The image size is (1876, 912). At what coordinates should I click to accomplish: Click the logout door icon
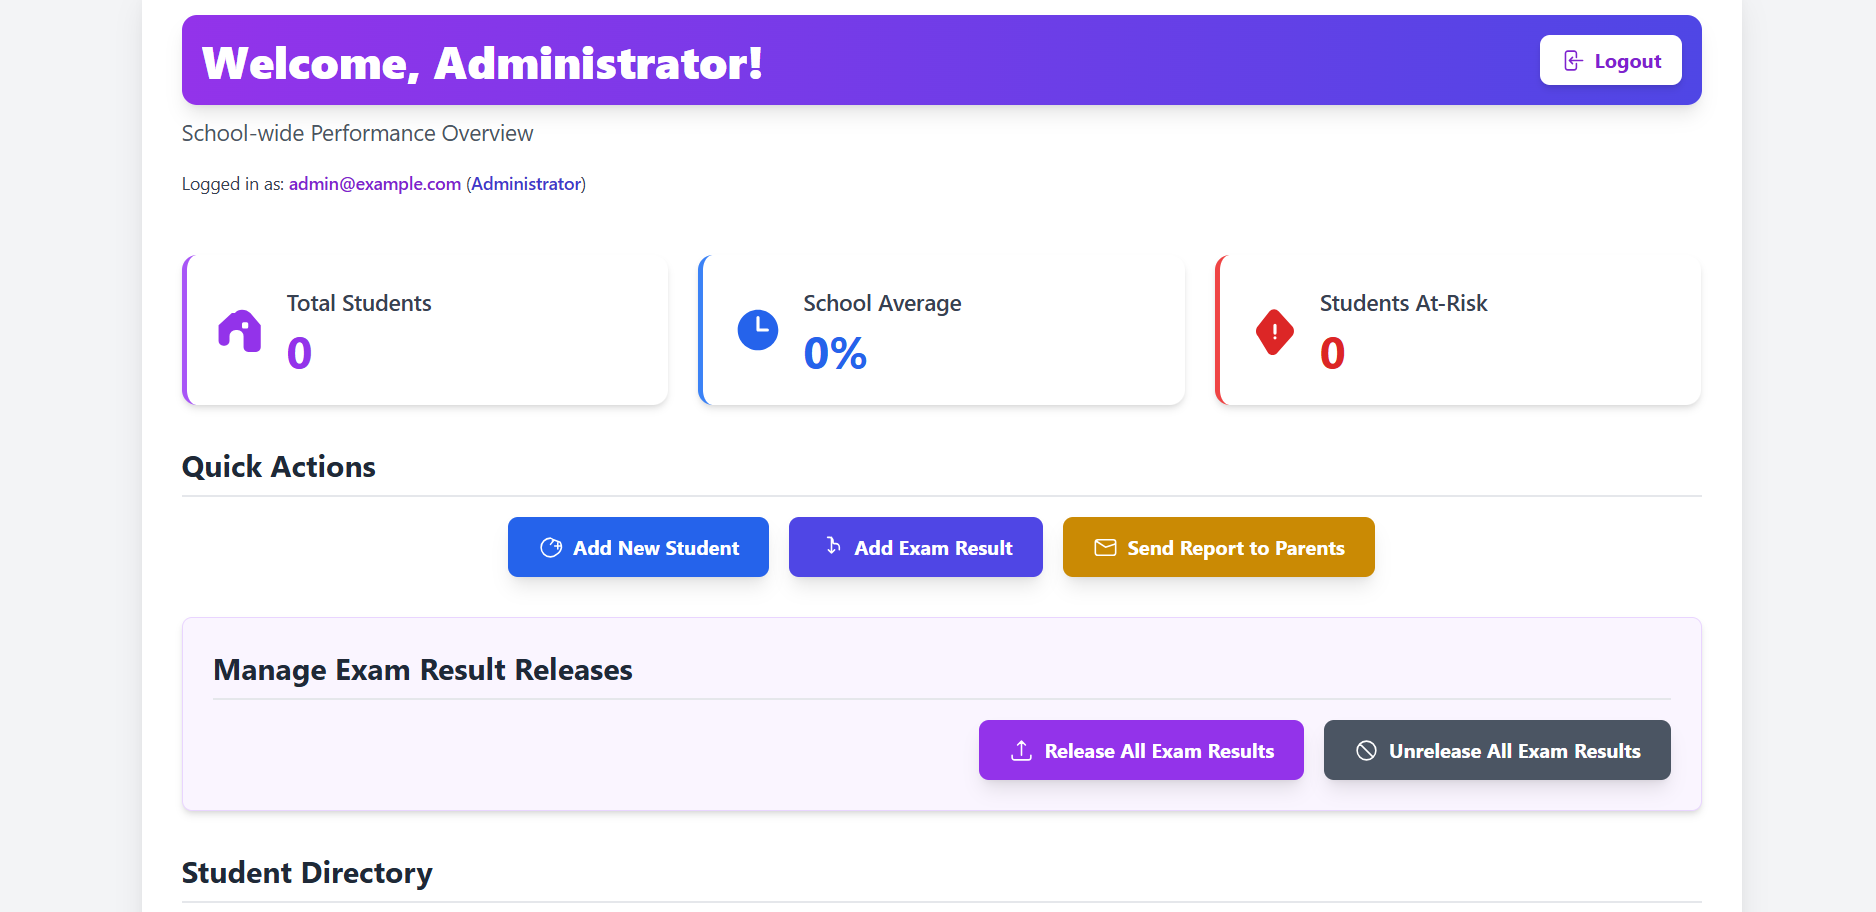1573,61
